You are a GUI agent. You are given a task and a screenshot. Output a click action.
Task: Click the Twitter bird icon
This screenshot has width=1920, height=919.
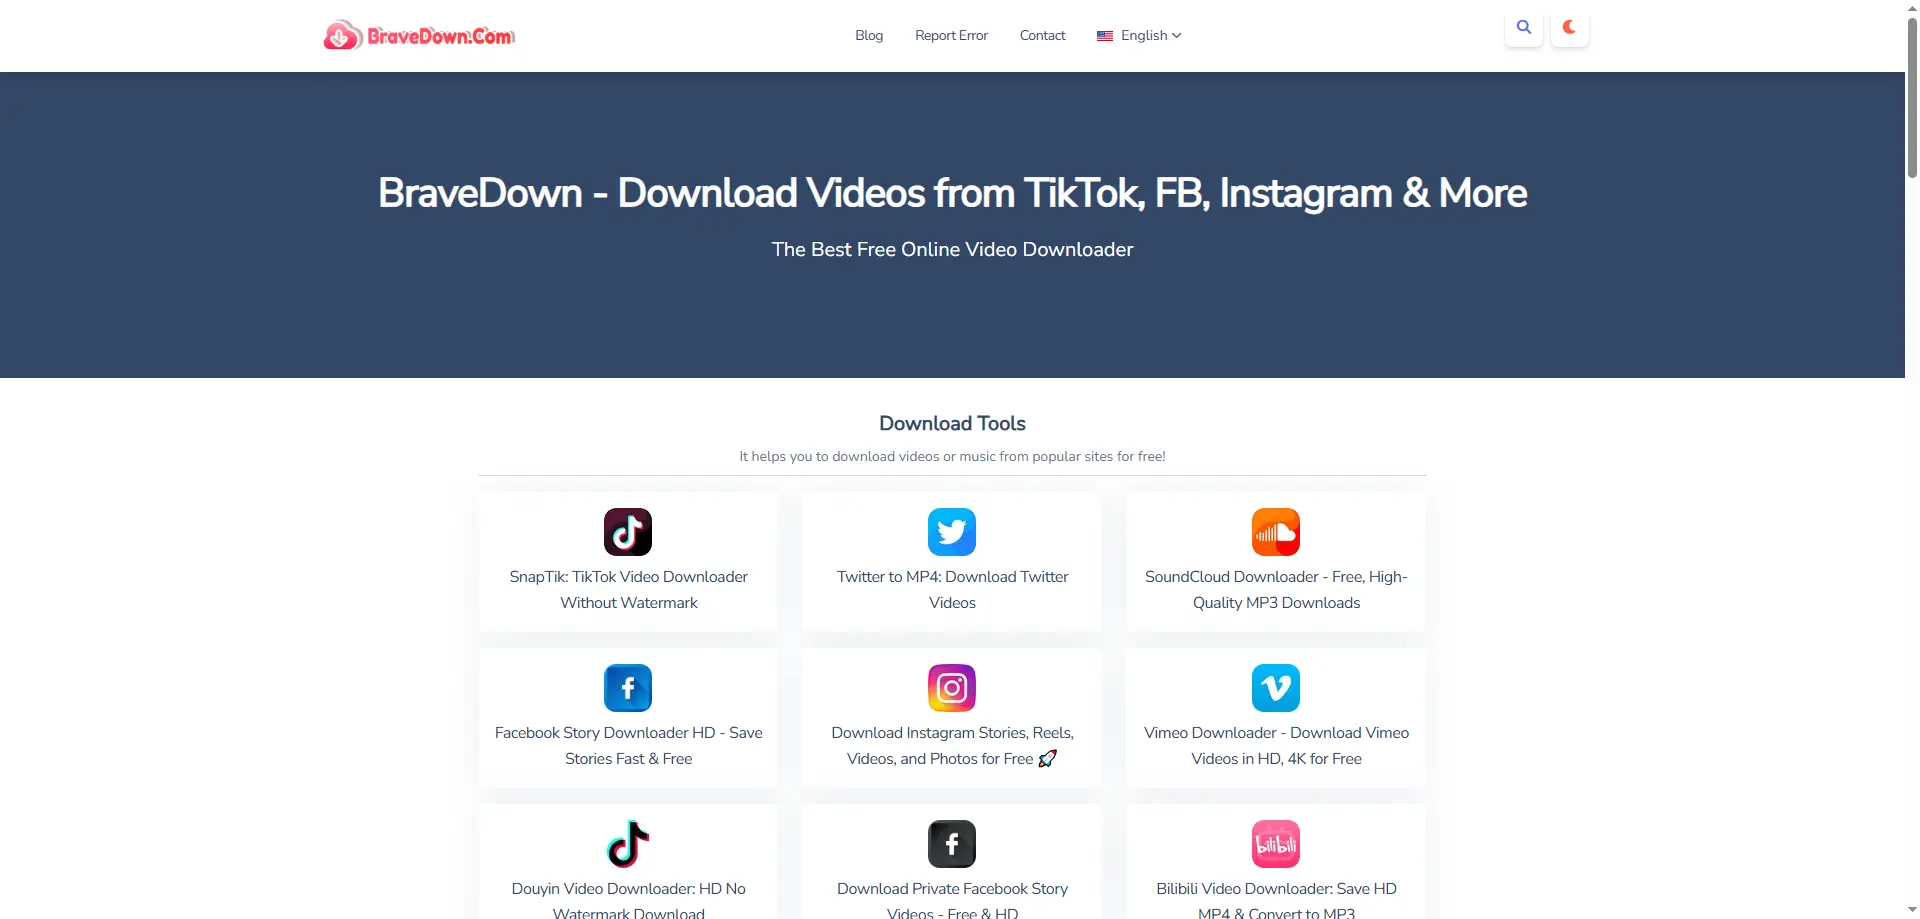tap(952, 532)
